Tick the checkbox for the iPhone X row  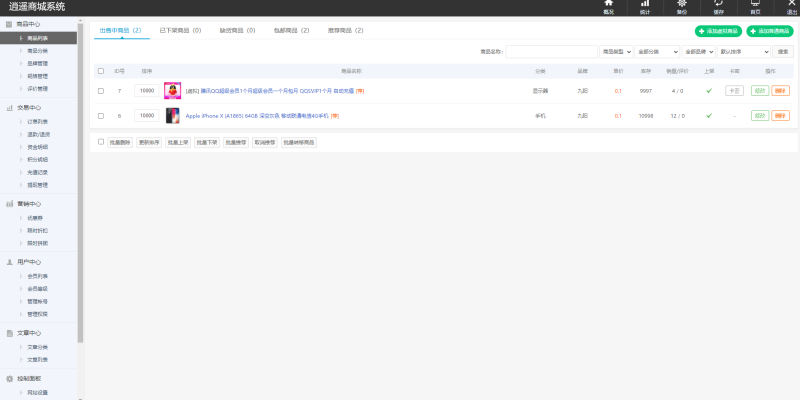pyautogui.click(x=101, y=116)
